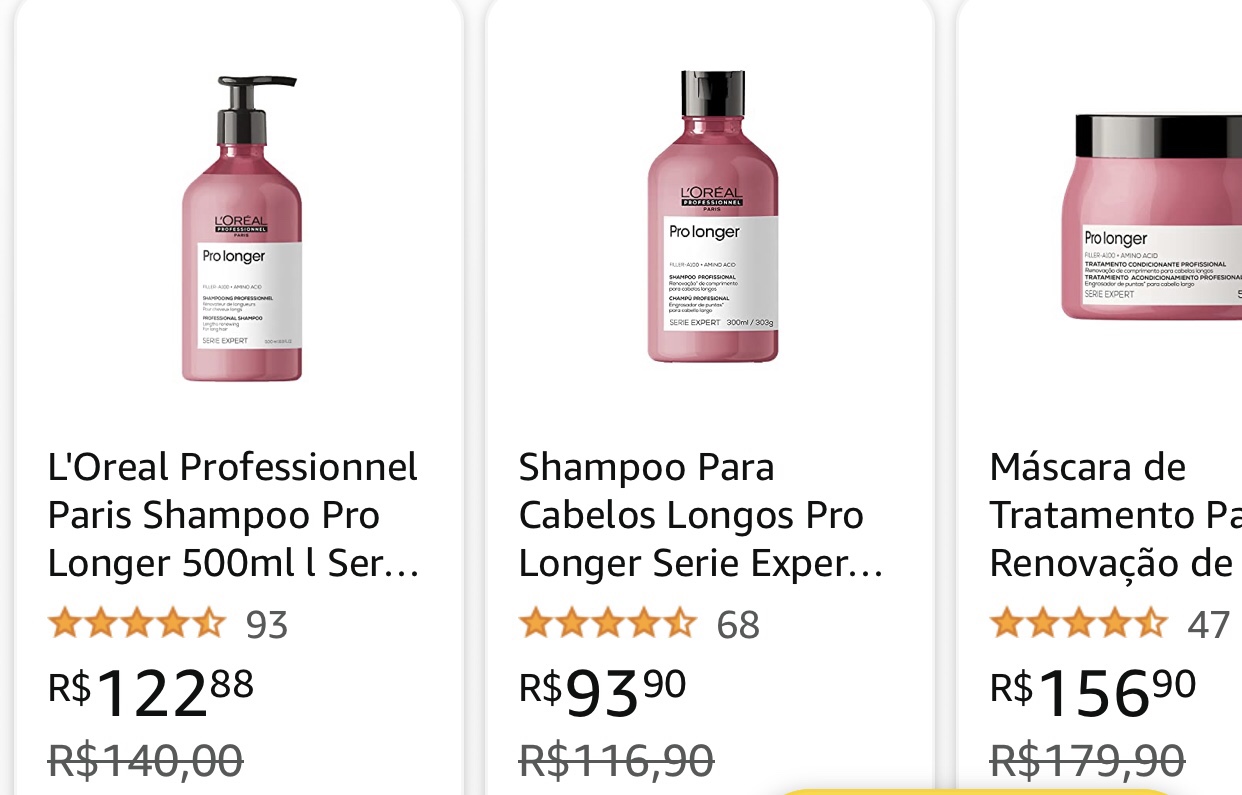The width and height of the screenshot is (1242, 795).
Task: View the 93 customer reviews
Action: 267,625
